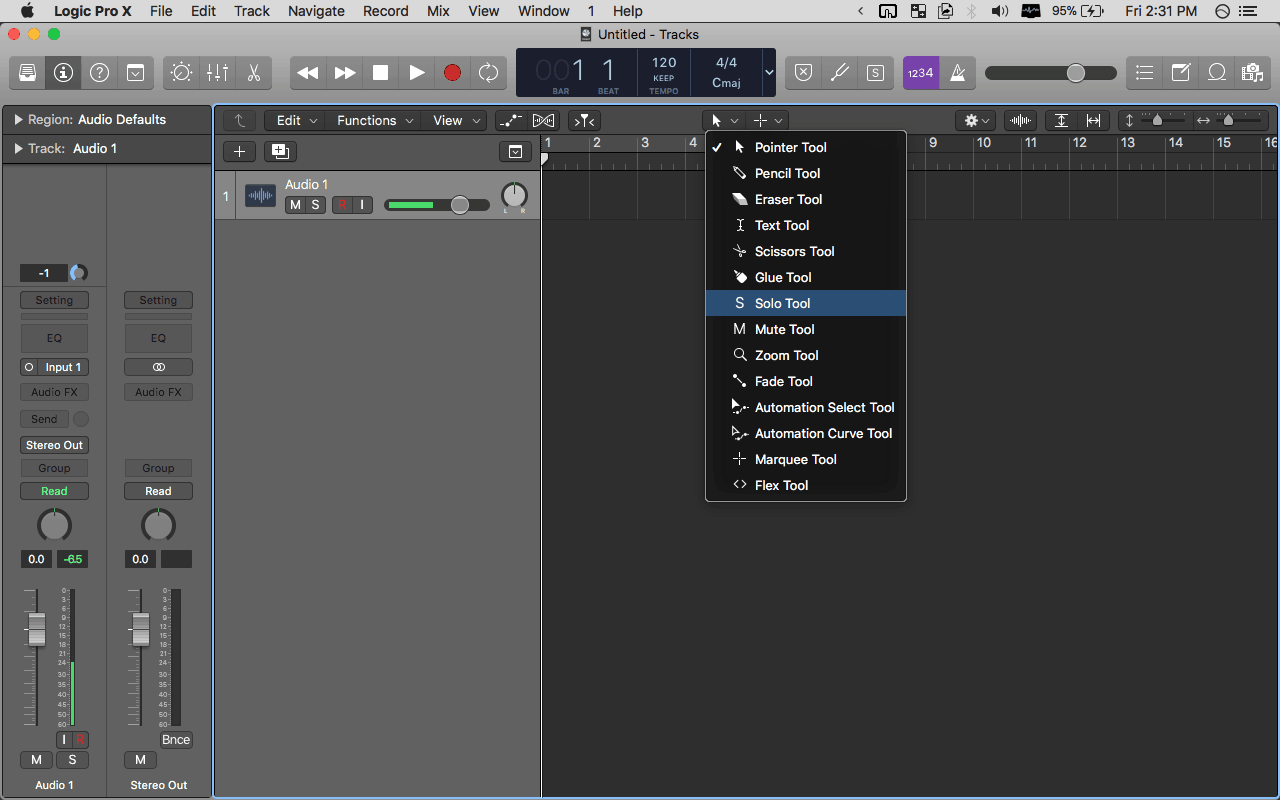Screen dimensions: 1280x800
Task: Enable the purple count-in 1234 button
Action: pos(920,73)
